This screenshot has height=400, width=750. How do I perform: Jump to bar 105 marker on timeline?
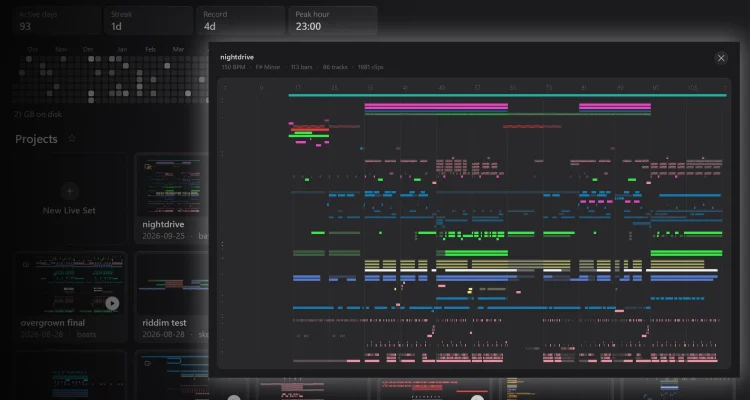point(692,88)
